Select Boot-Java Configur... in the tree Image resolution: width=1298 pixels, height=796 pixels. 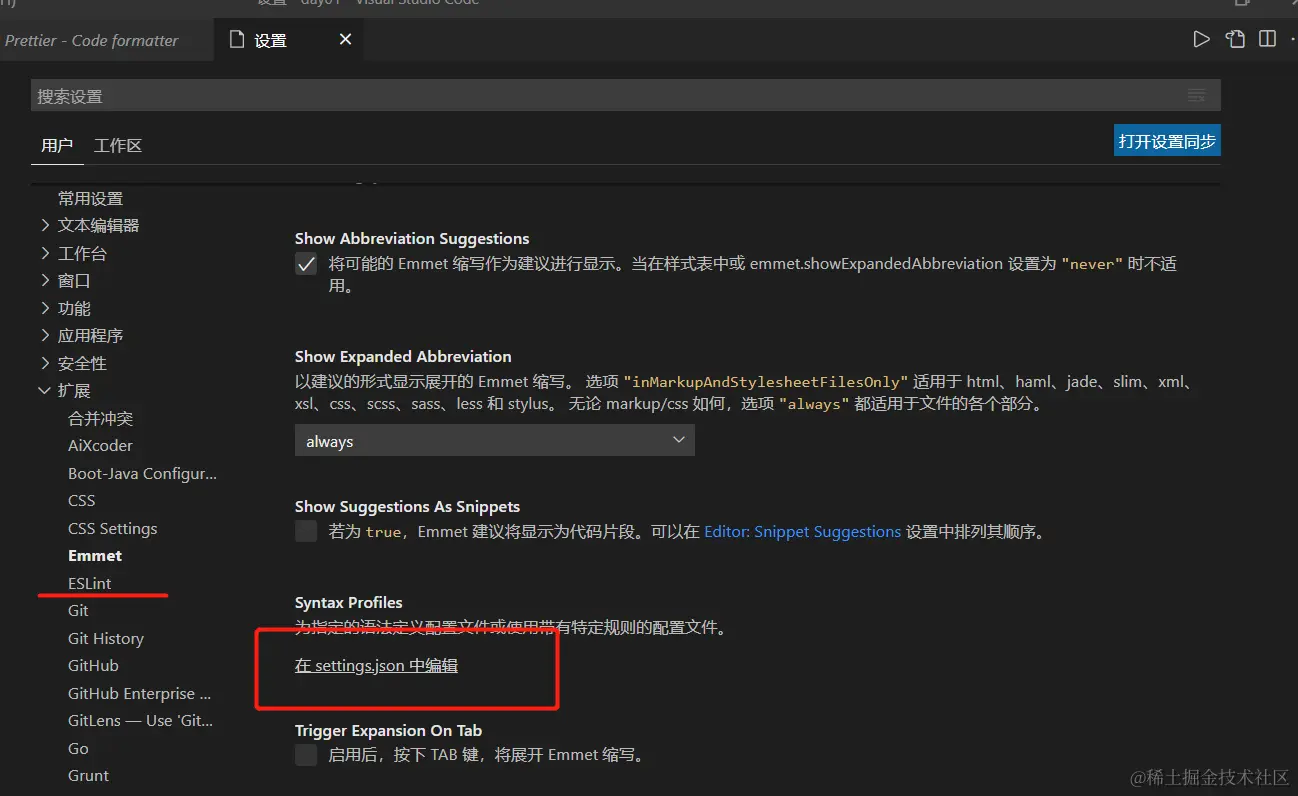pyautogui.click(x=142, y=474)
